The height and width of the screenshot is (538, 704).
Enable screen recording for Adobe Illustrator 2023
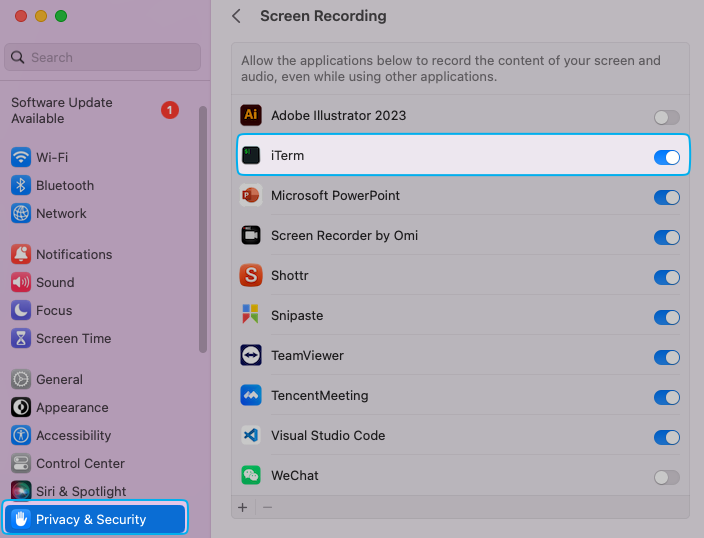[666, 117]
